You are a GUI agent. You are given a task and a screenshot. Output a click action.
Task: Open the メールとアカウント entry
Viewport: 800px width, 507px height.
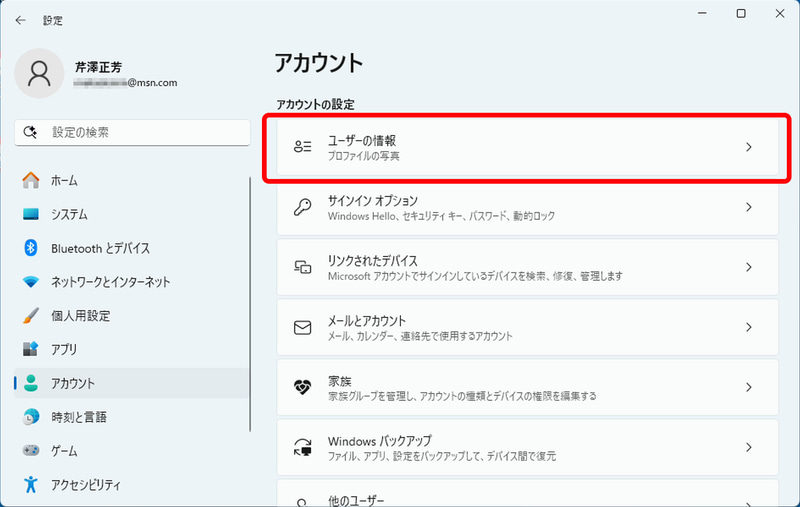coord(528,327)
